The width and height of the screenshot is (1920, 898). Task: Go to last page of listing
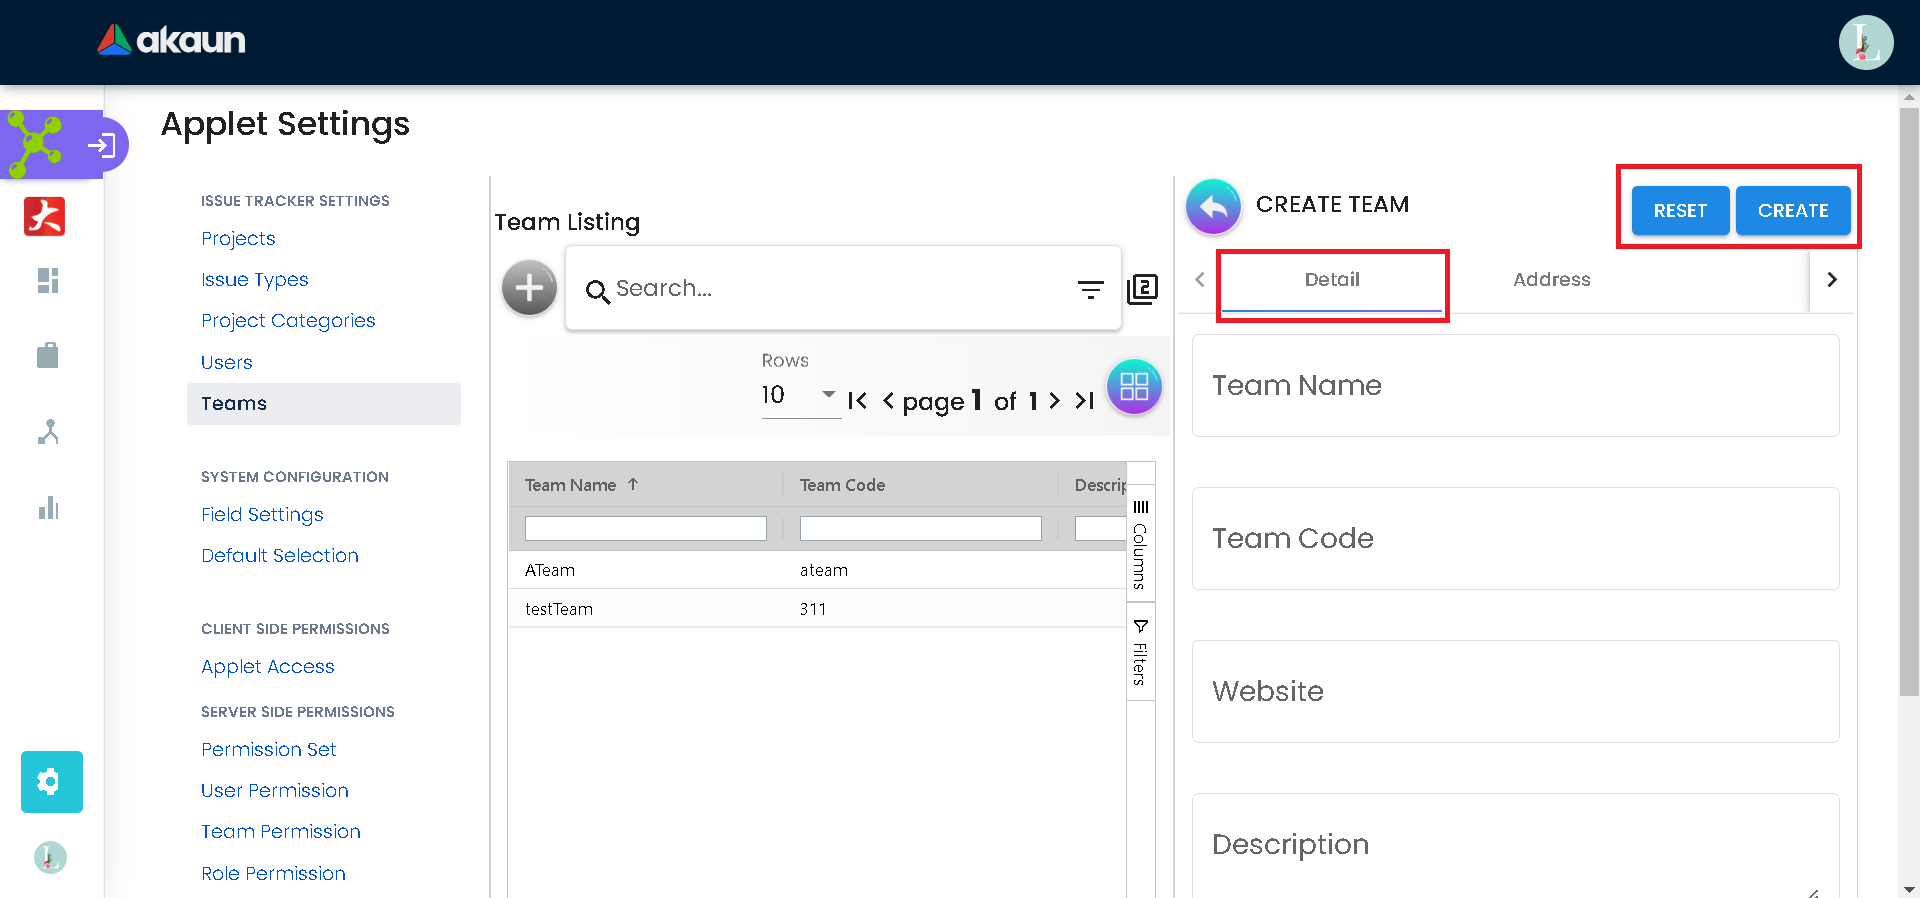click(1084, 401)
